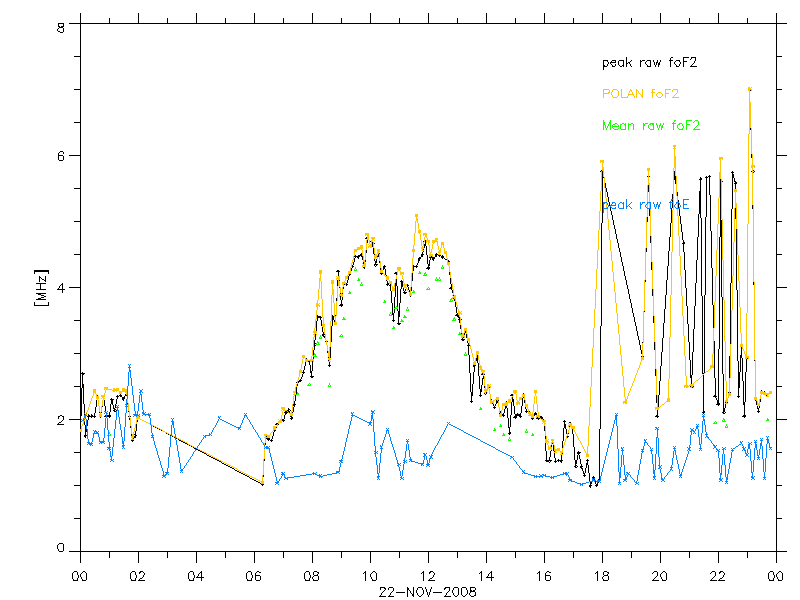
Task: Click the x-axis hour label 06
Action: click(x=254, y=577)
